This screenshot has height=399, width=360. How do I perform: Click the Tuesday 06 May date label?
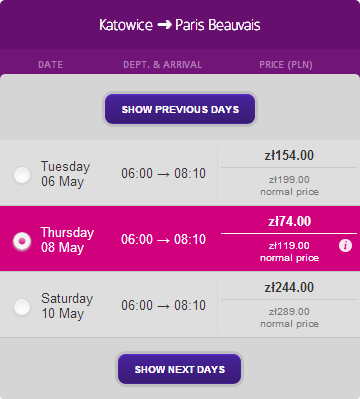(66, 174)
